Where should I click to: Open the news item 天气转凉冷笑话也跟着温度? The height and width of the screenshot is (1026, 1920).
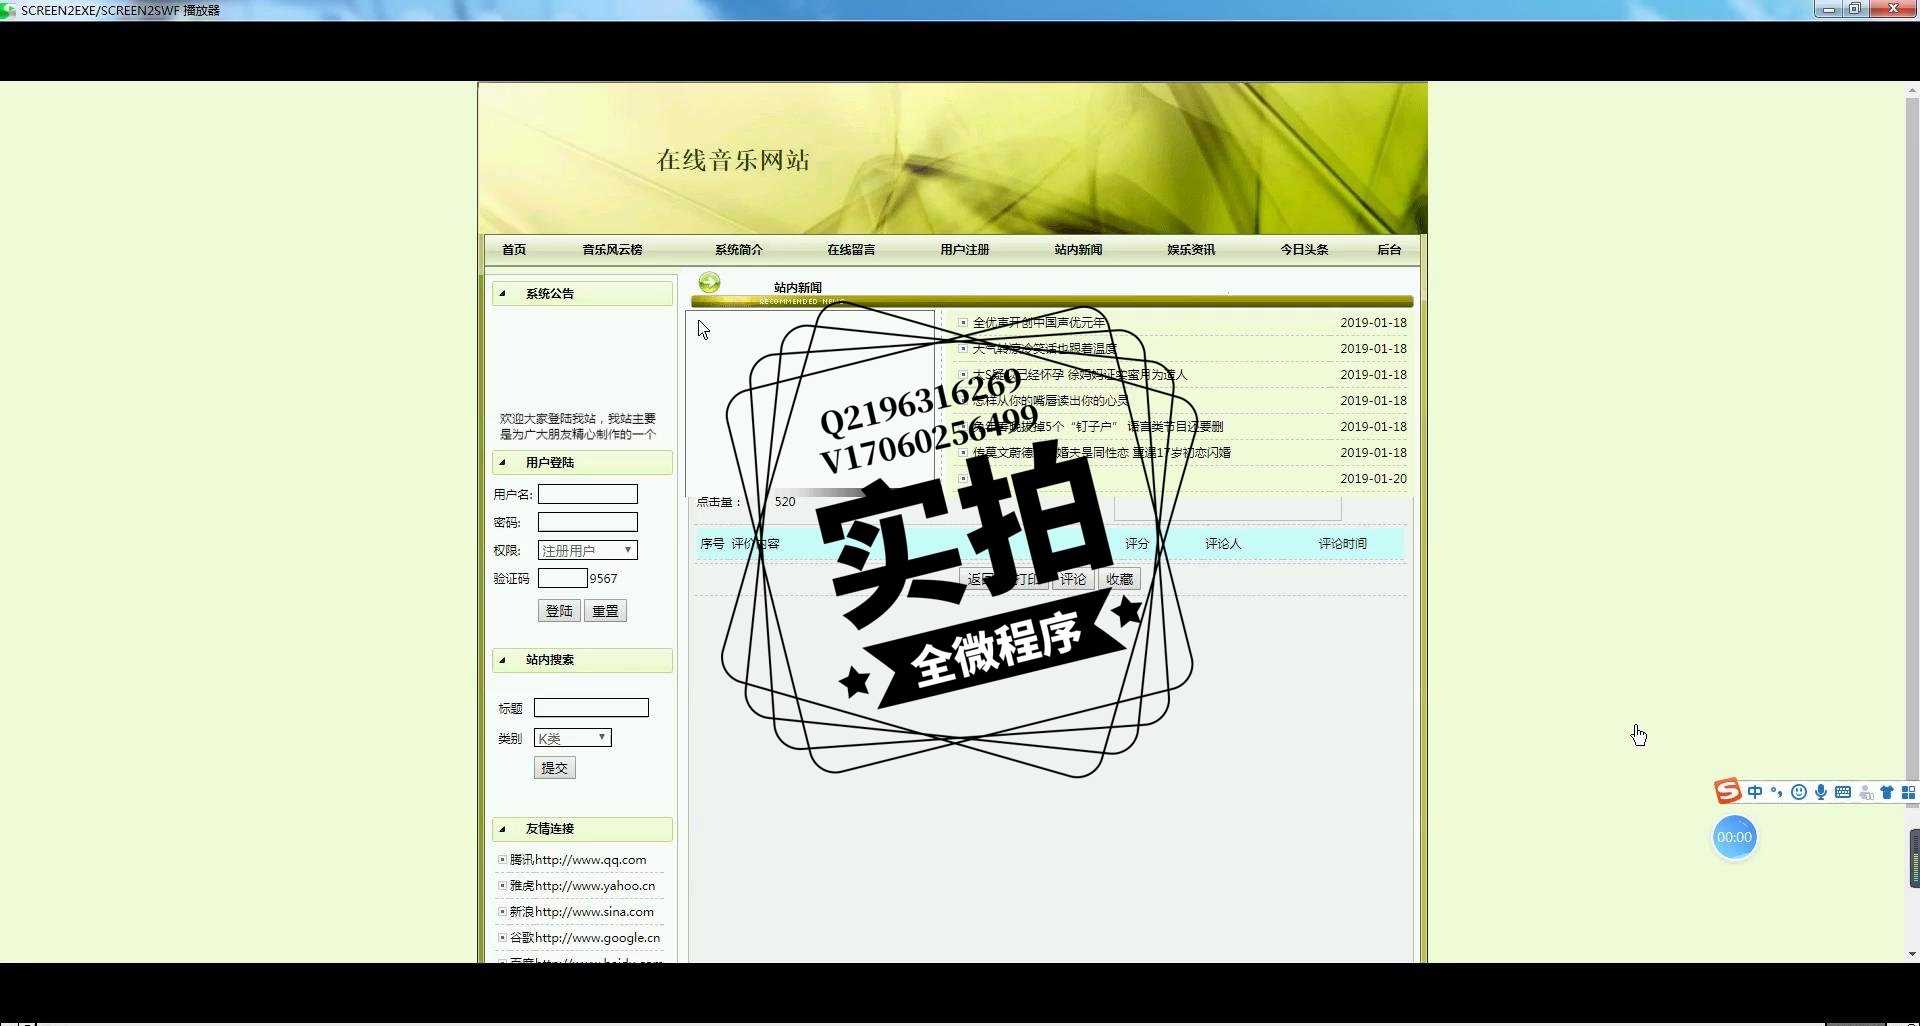coord(1044,349)
